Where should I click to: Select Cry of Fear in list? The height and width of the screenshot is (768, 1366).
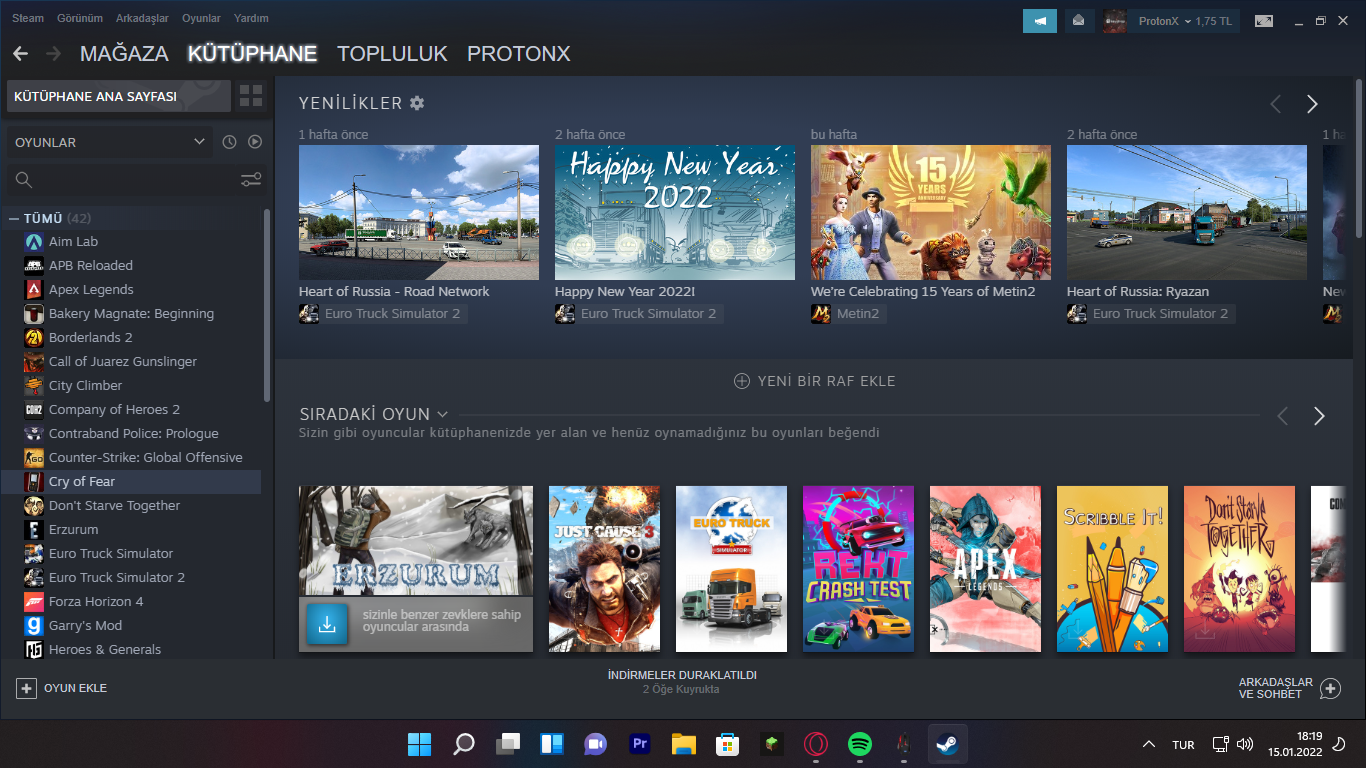(132, 482)
